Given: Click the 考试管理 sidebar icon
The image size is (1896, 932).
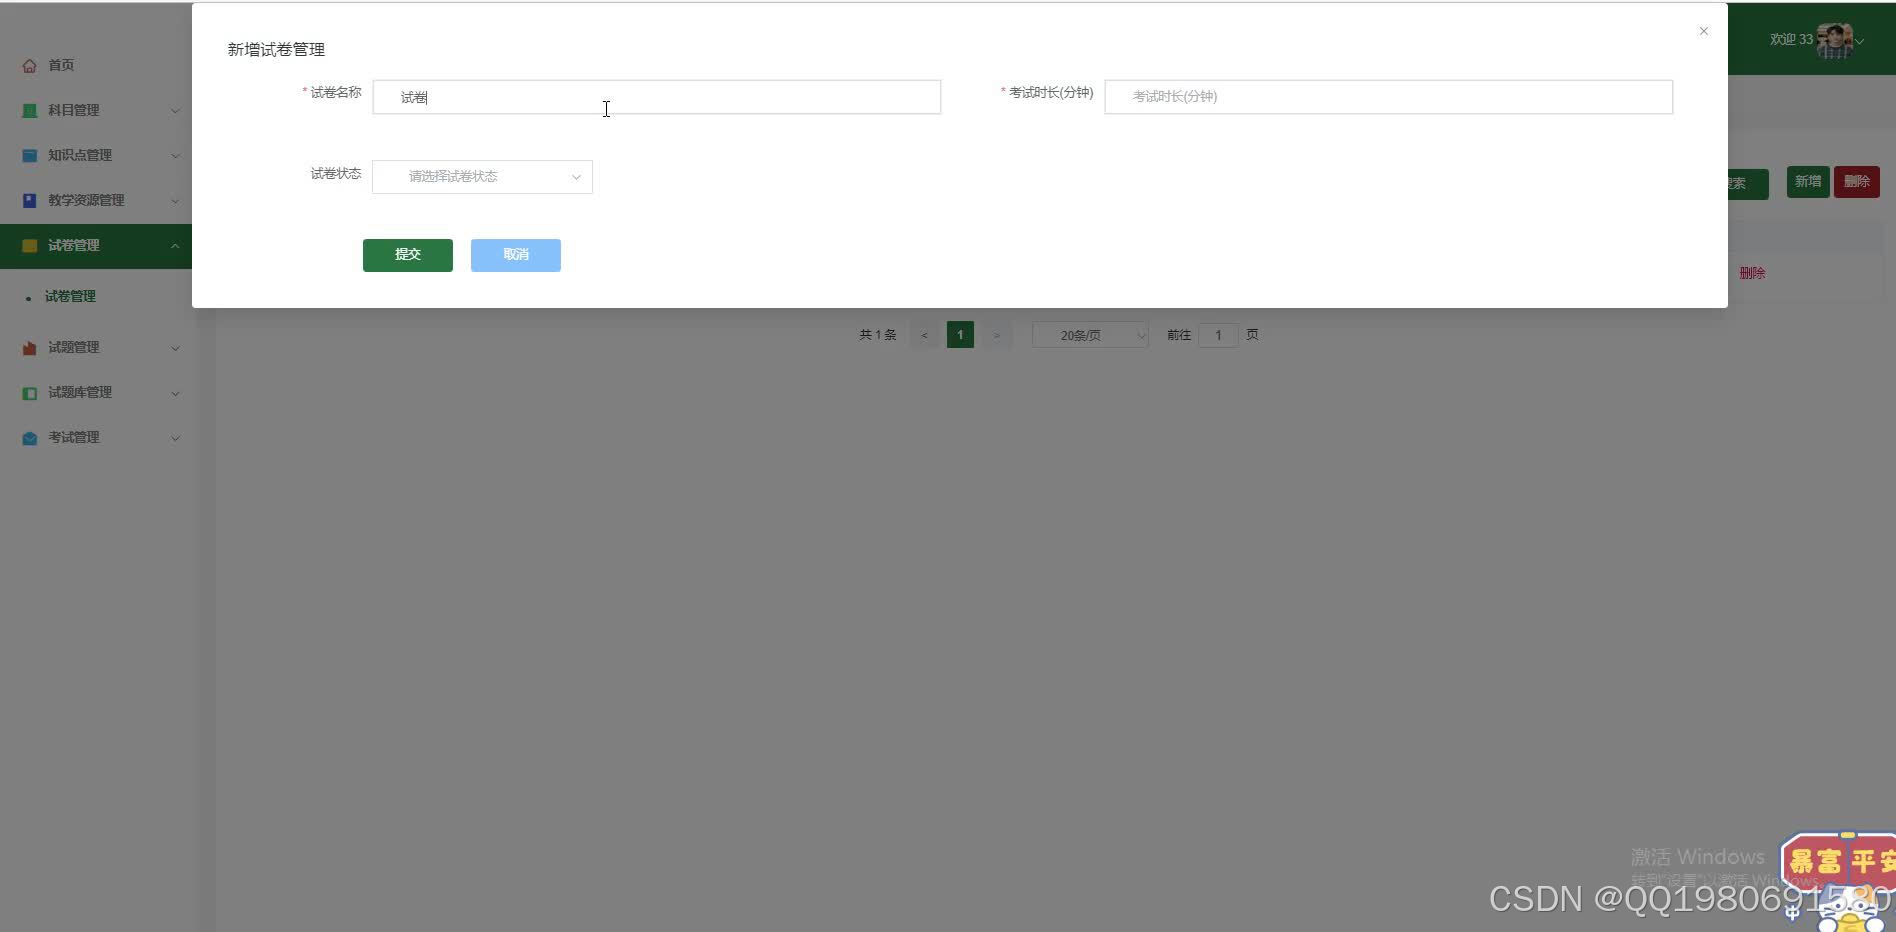Looking at the screenshot, I should pos(29,437).
